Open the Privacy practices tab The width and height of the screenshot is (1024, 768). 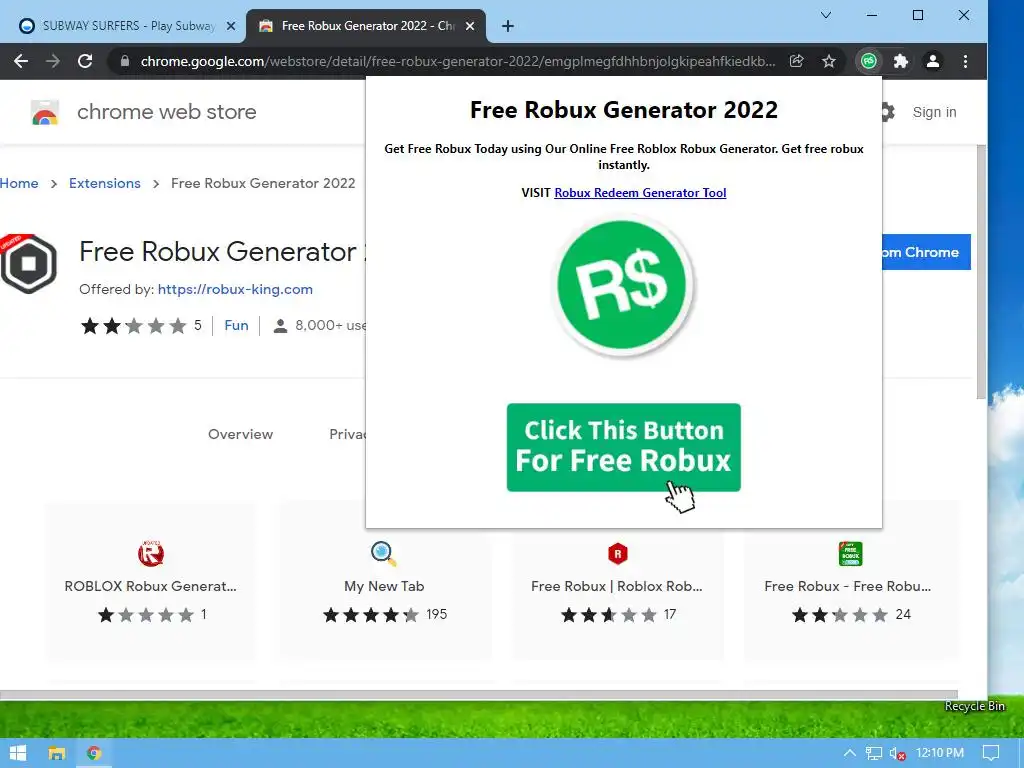click(x=347, y=434)
